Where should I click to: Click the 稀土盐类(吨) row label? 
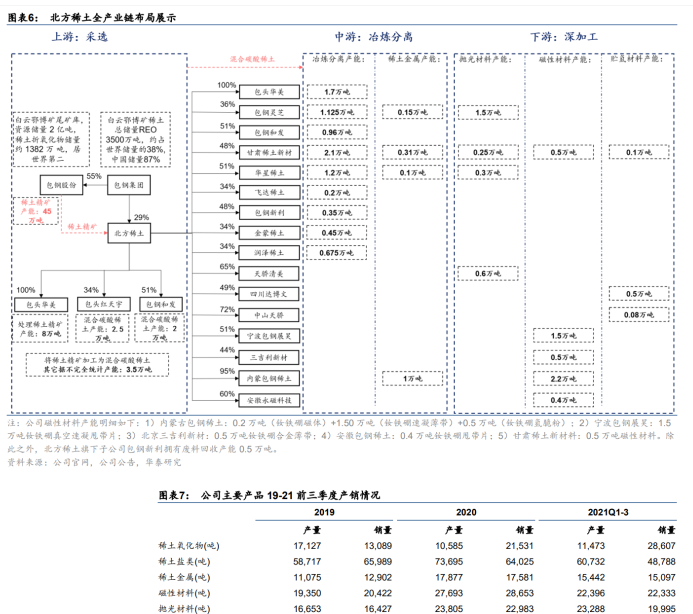tap(184, 562)
